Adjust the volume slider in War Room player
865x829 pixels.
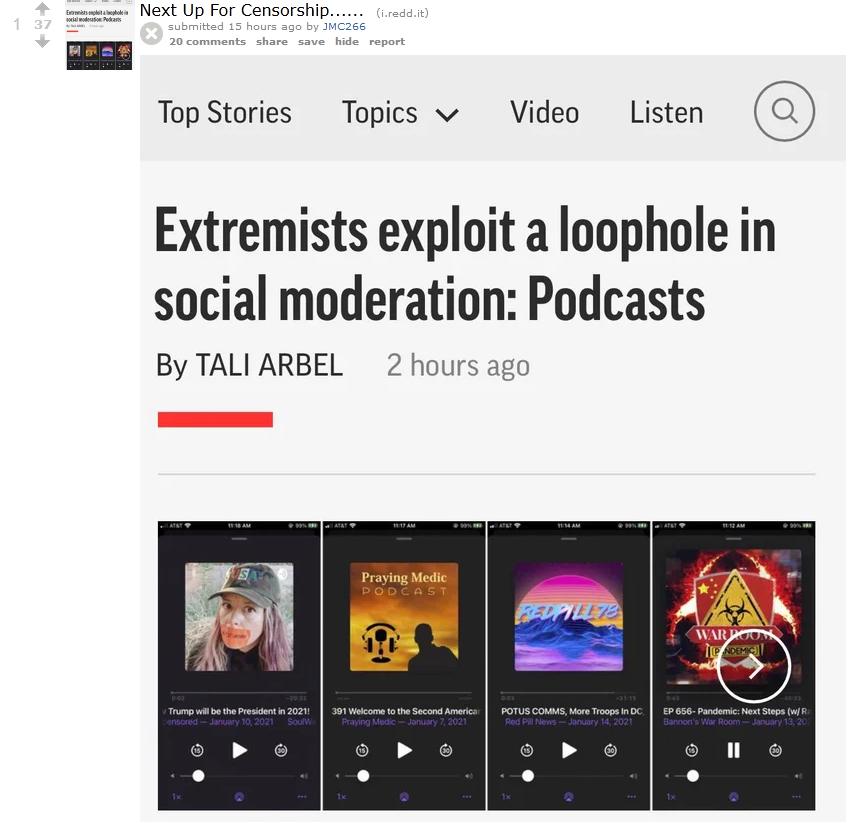click(733, 776)
